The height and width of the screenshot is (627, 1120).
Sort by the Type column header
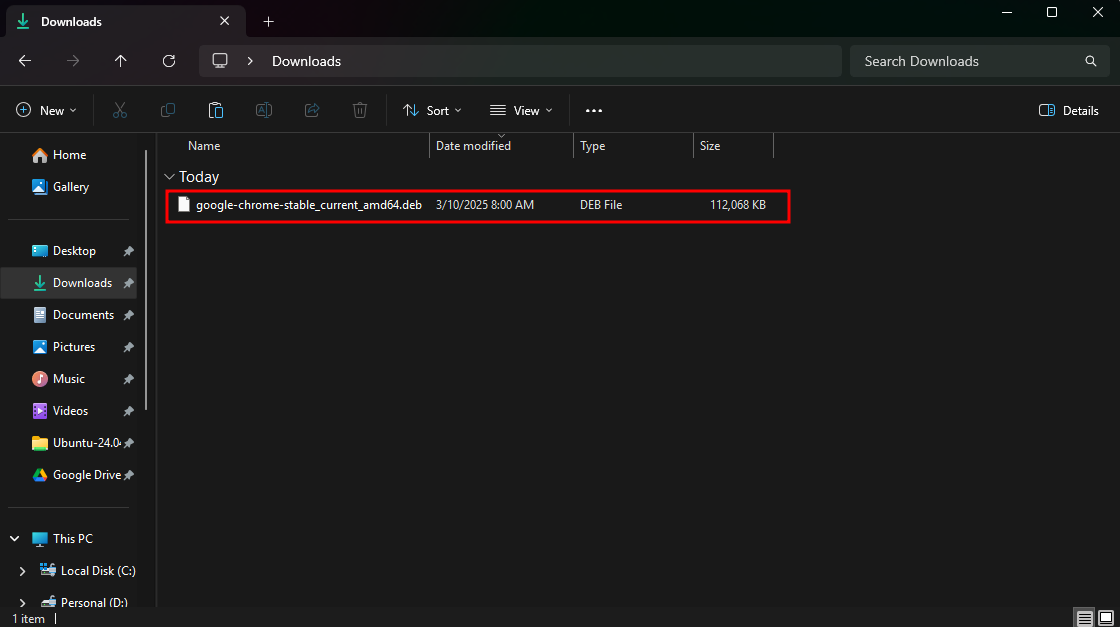coord(592,146)
